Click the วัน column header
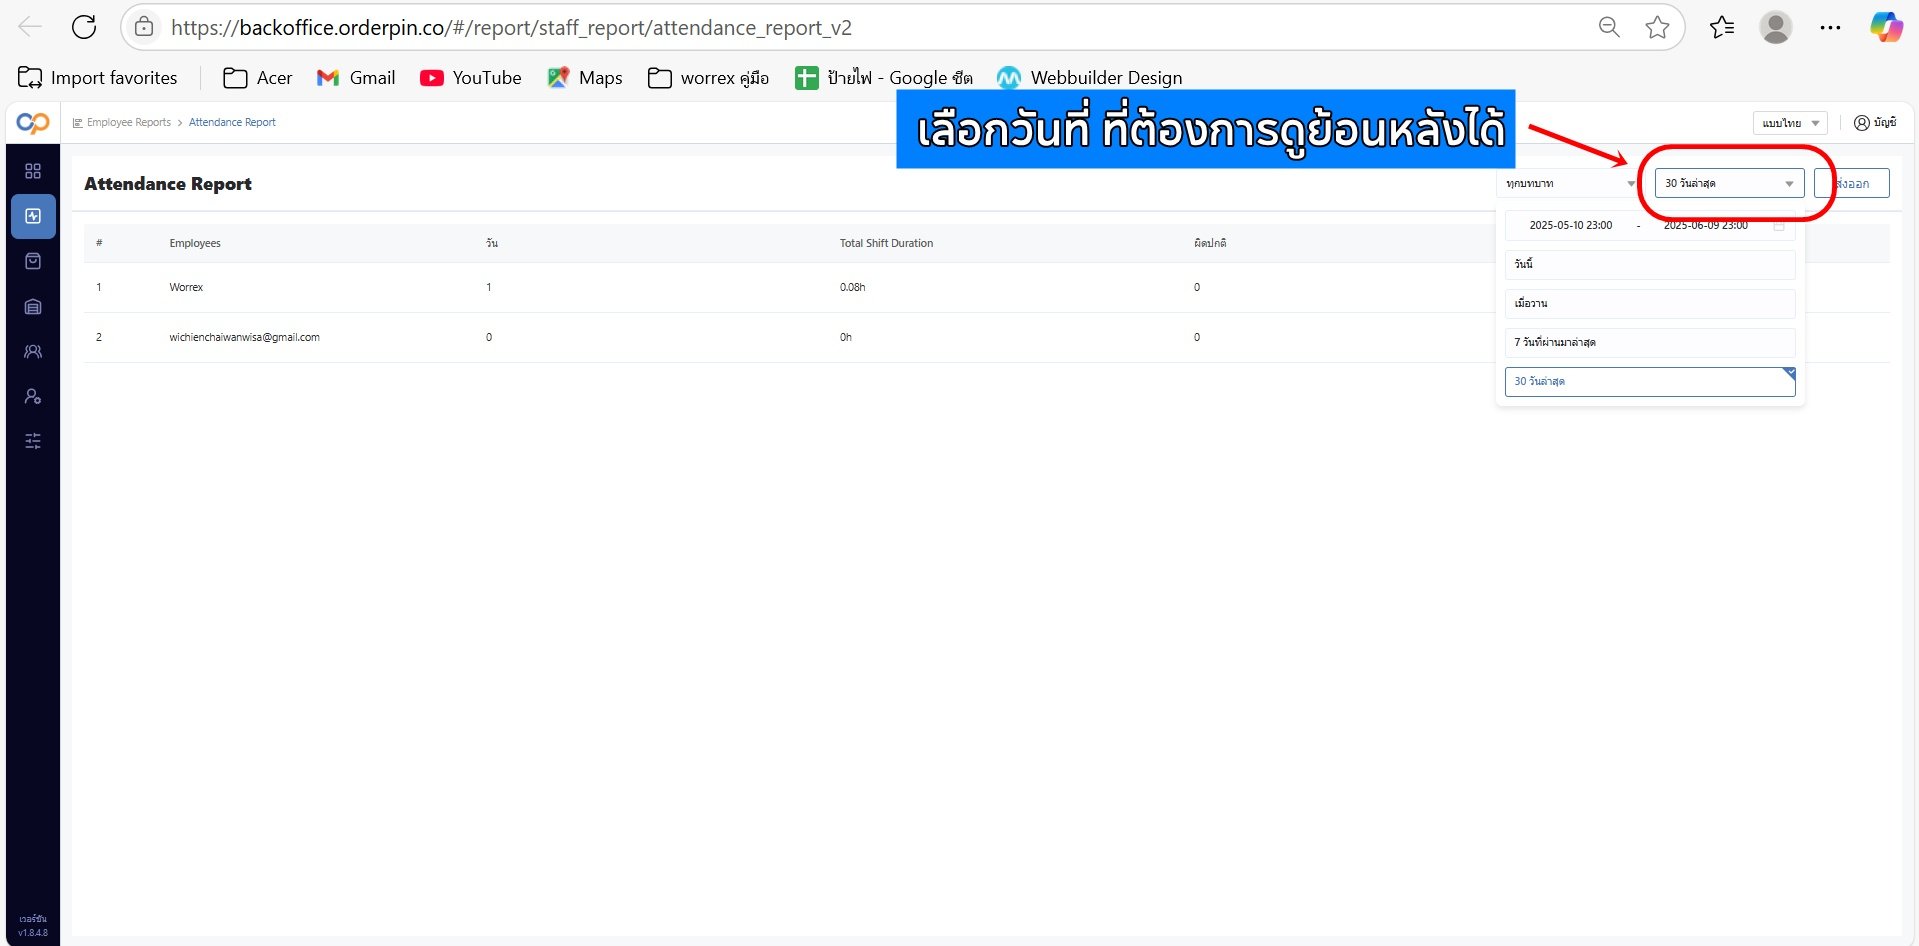 492,243
